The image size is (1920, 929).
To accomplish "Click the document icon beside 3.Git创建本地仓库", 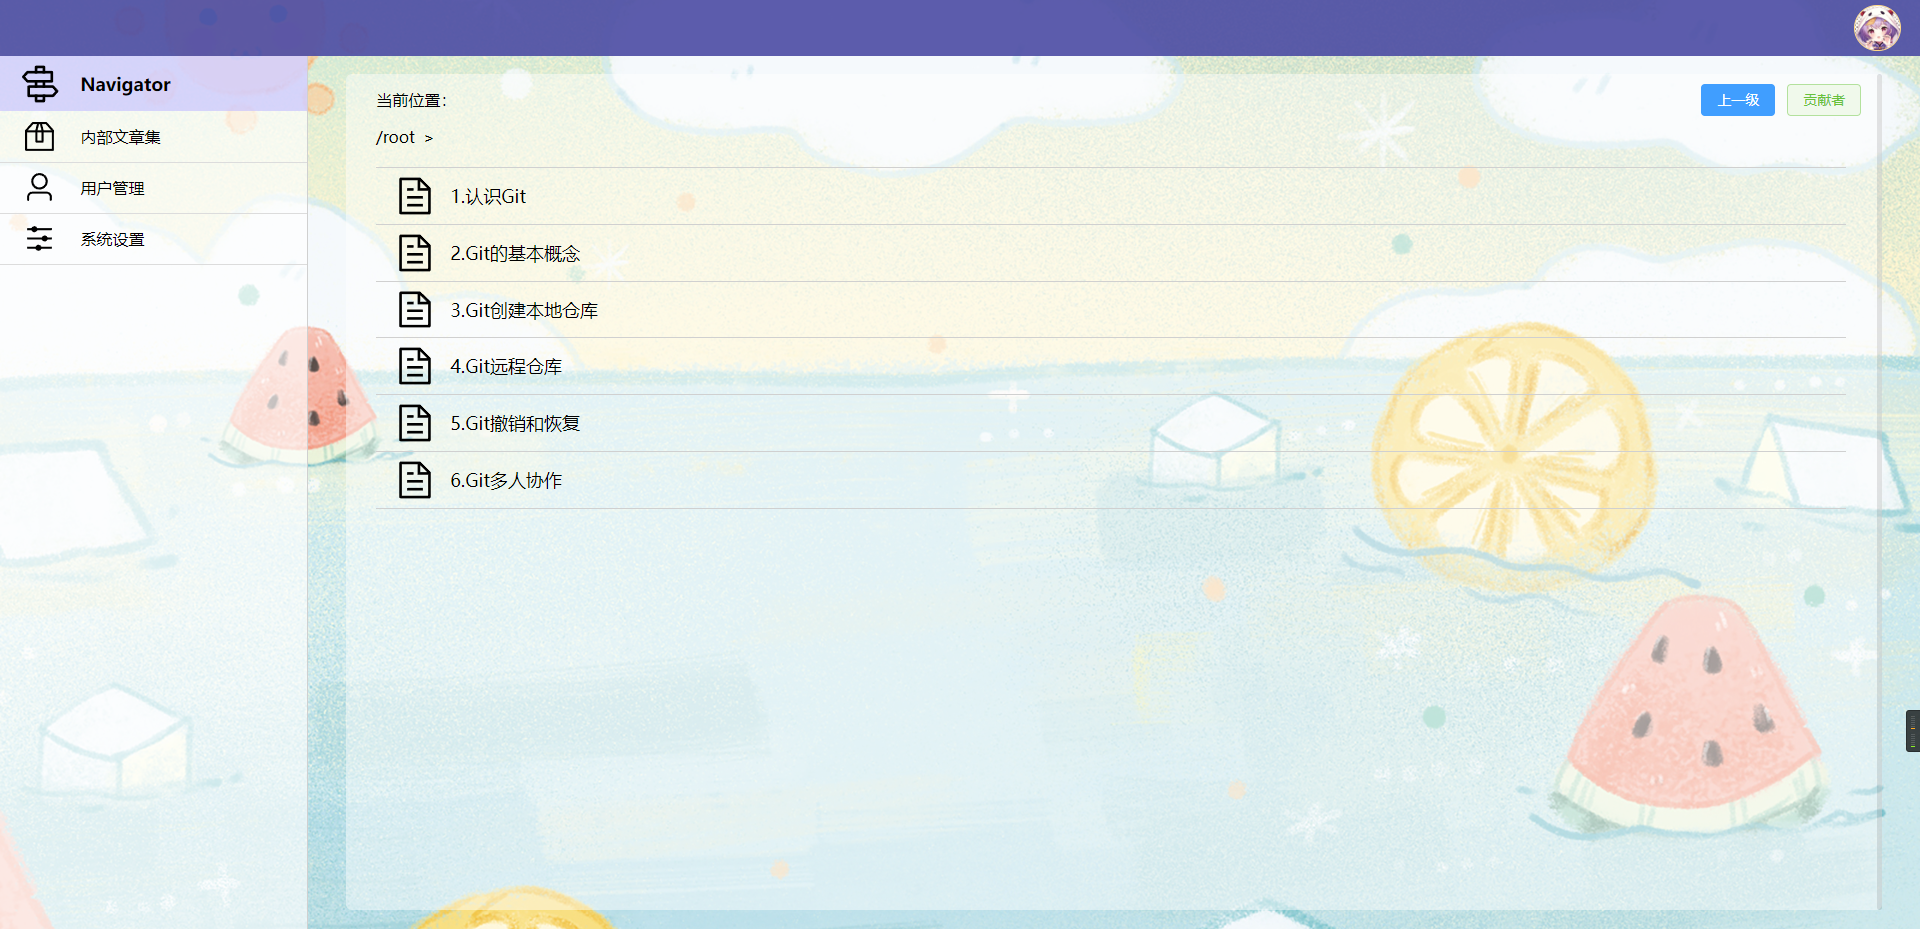I will (415, 310).
